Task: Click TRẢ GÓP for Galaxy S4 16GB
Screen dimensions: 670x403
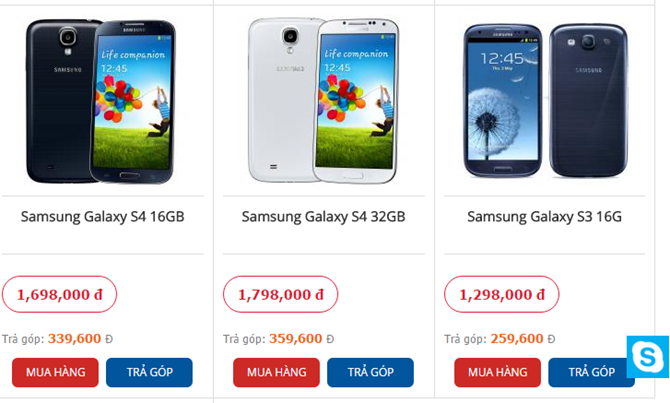Action: point(149,372)
